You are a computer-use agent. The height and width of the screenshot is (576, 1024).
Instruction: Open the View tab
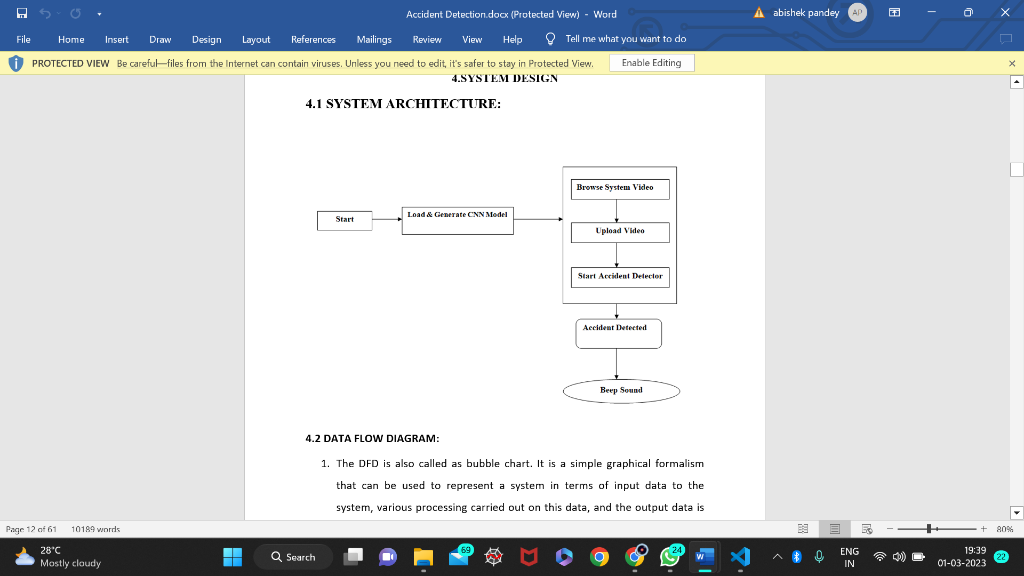point(472,39)
